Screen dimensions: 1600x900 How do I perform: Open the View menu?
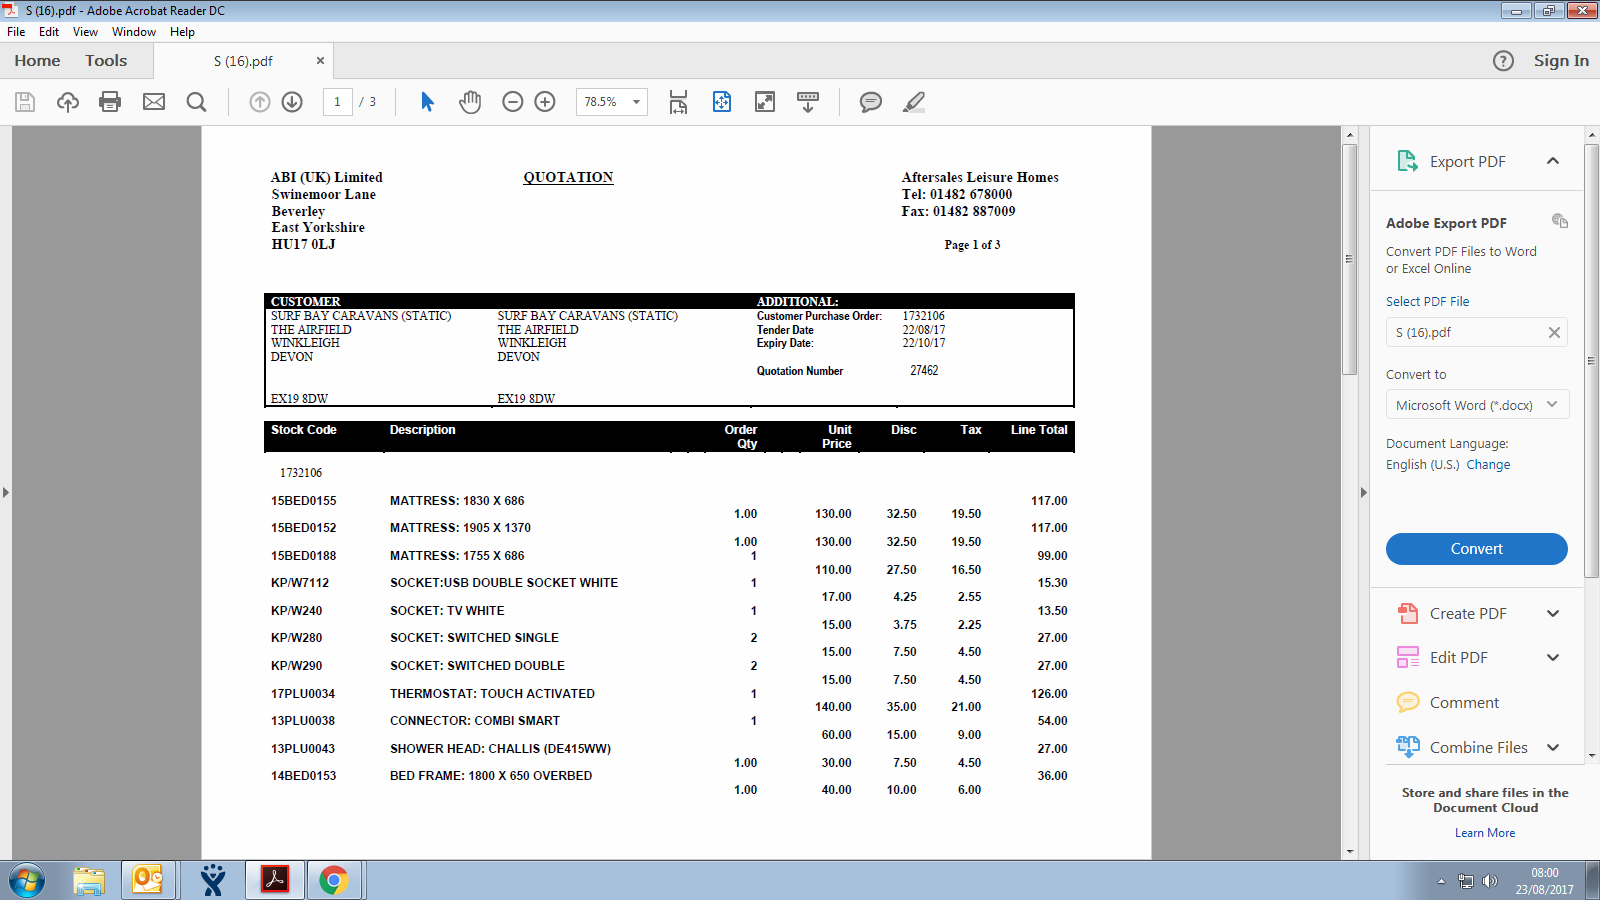click(x=85, y=32)
